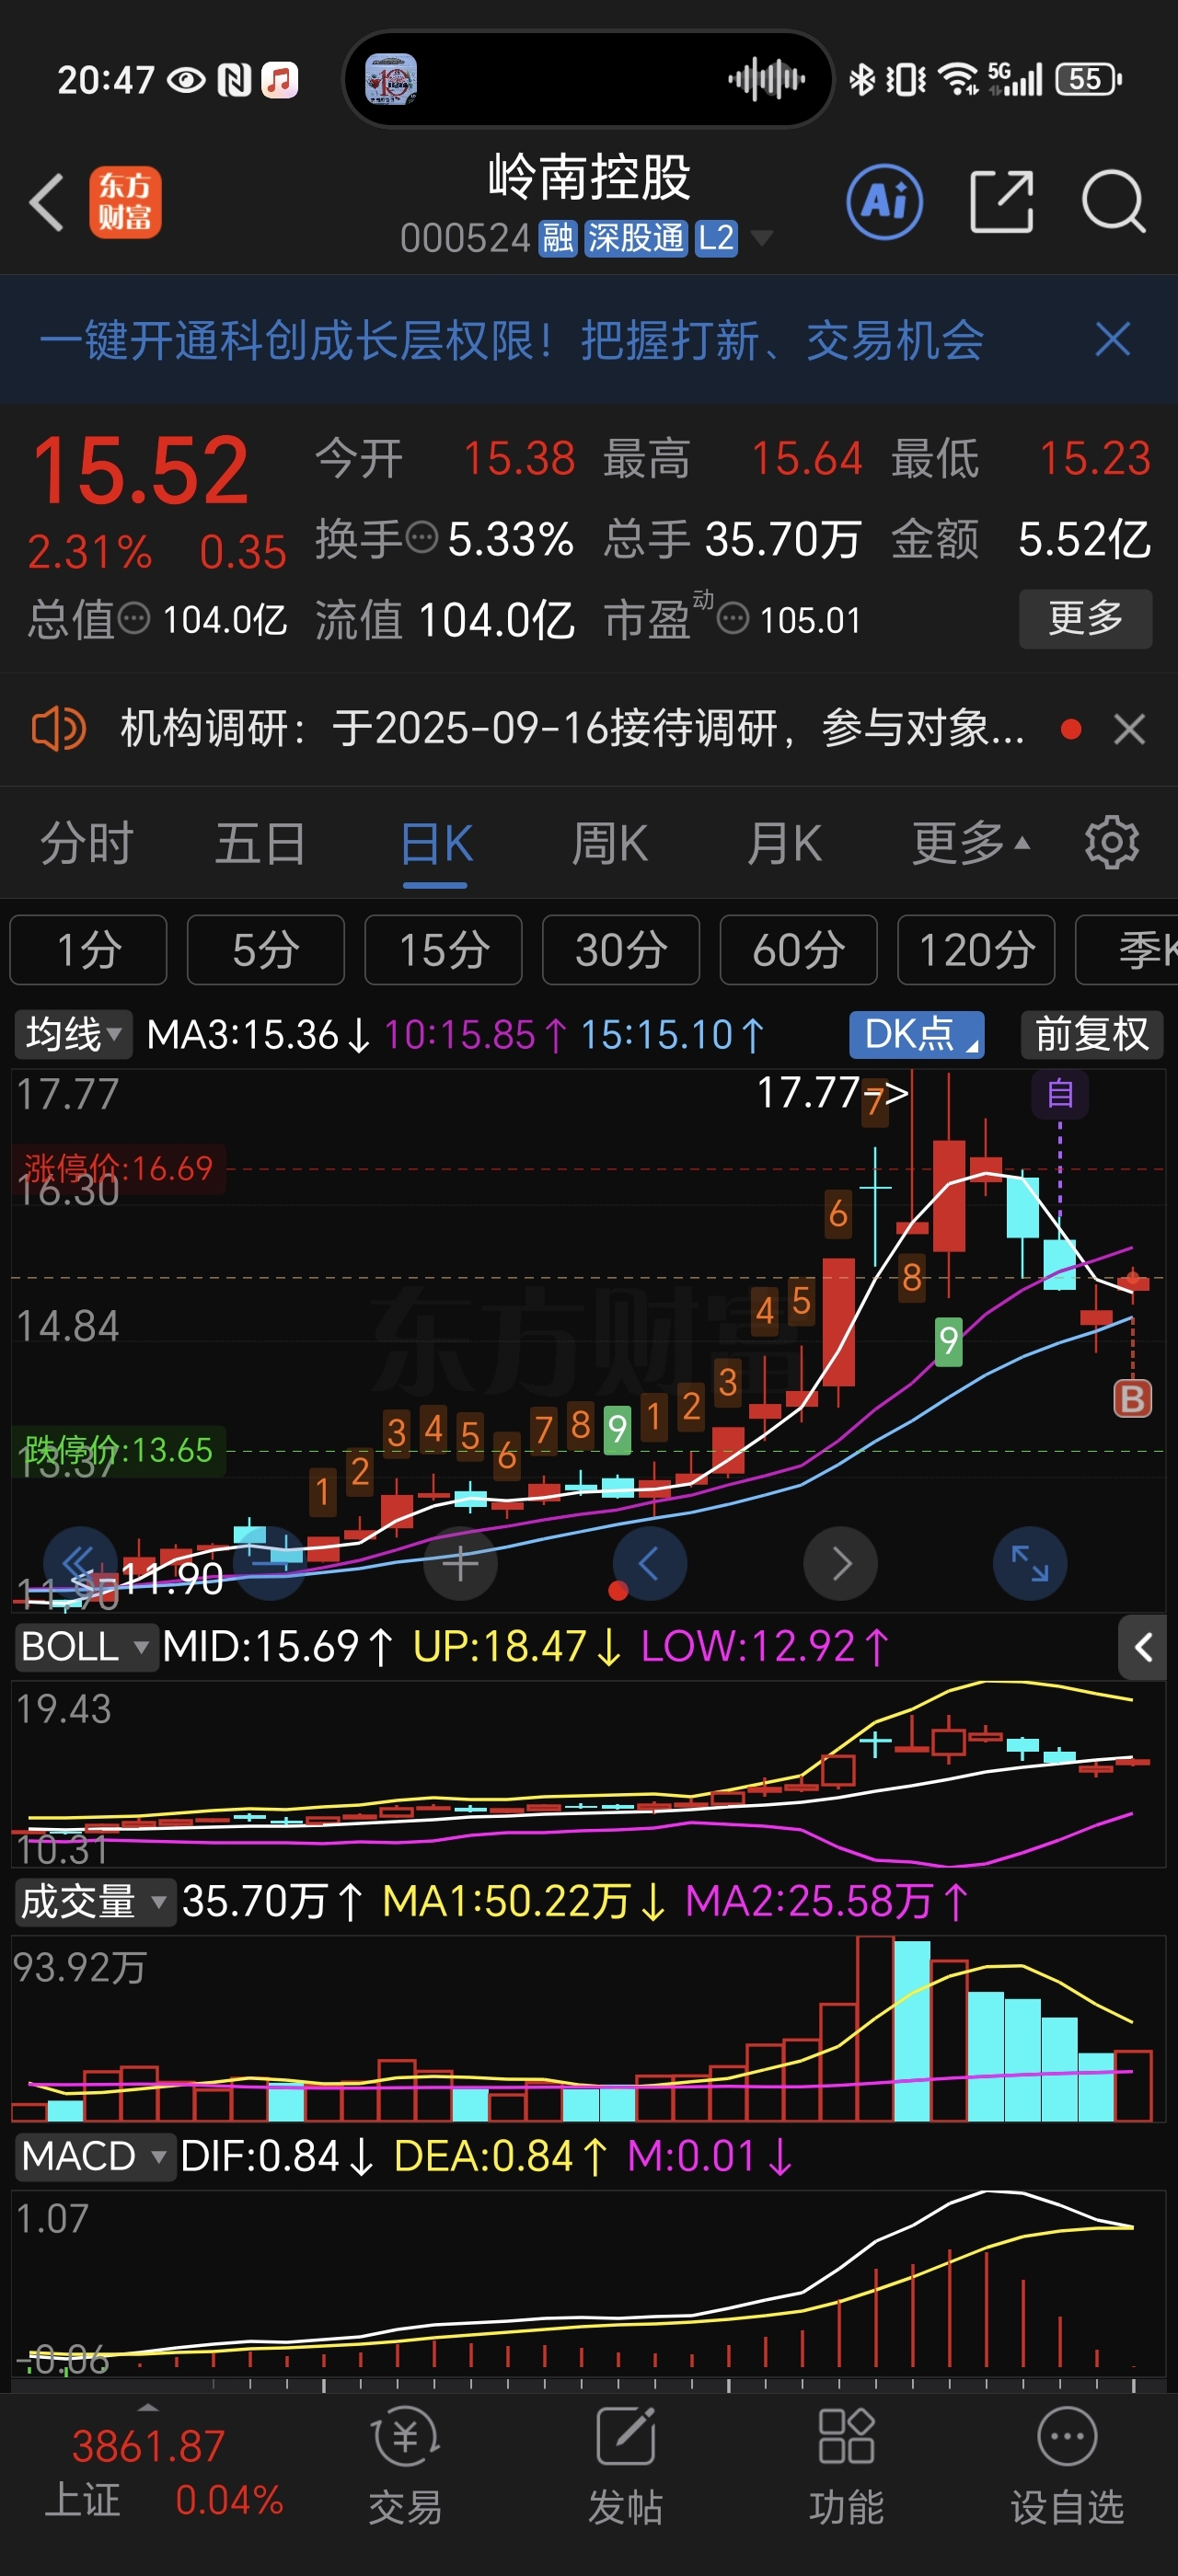Viewport: 1178px width, 2576px height.
Task: Play announcement via speaker icon
Action: click(x=58, y=728)
